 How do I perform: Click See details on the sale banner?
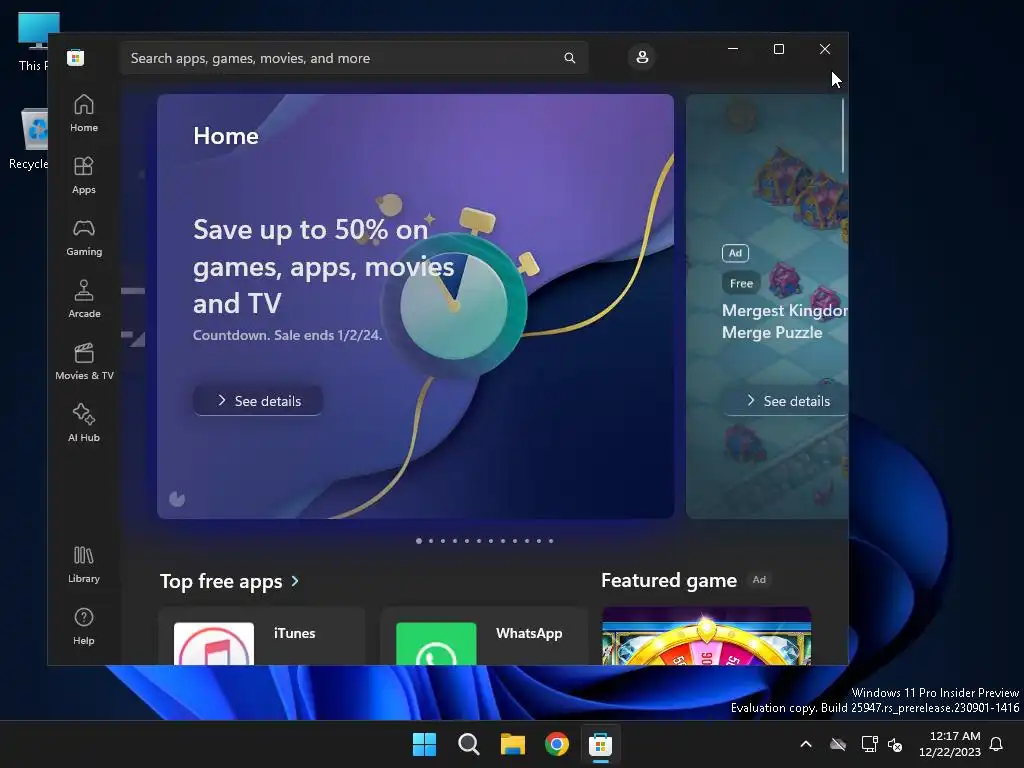pyautogui.click(x=258, y=400)
